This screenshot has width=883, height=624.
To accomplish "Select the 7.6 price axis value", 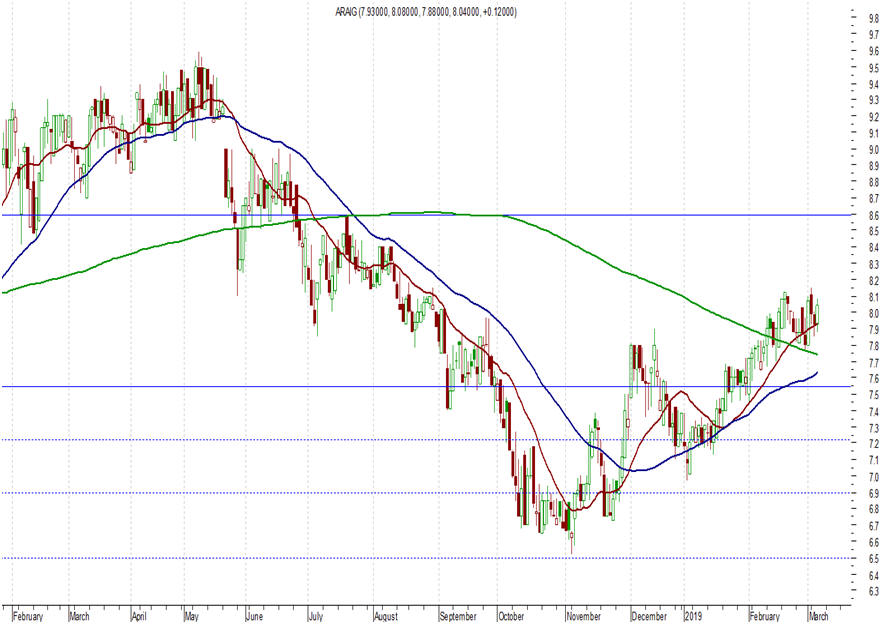I will pos(873,379).
